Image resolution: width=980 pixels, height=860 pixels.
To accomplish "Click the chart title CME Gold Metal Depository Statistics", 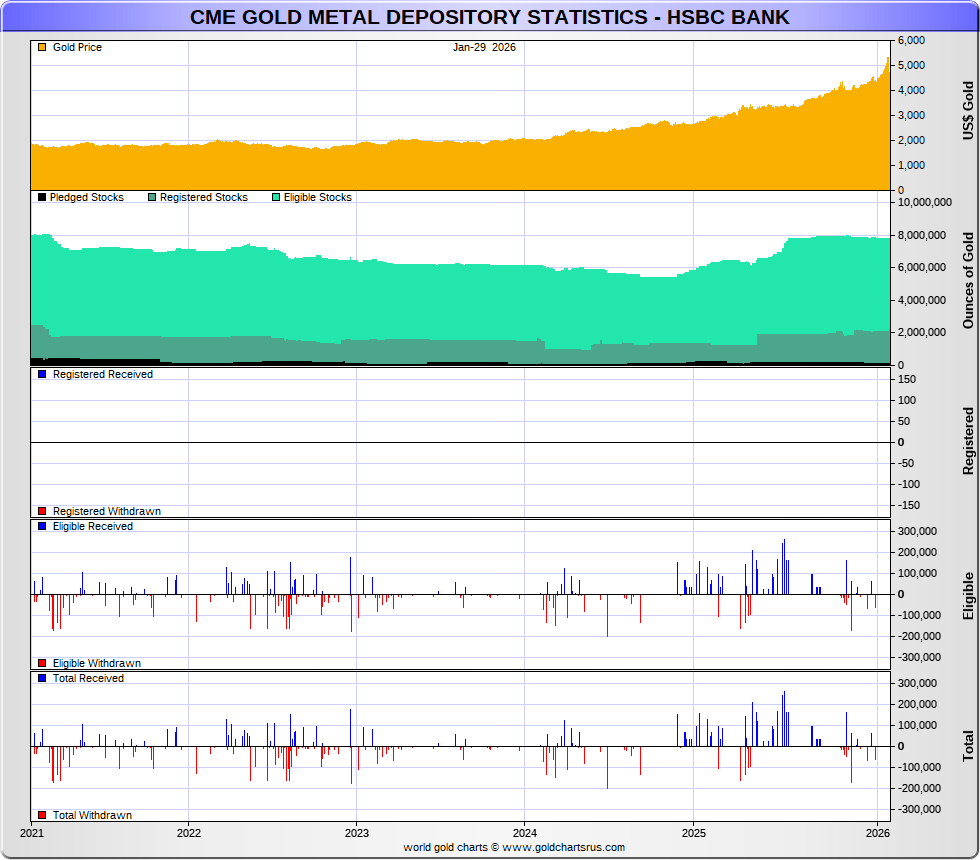I will click(x=489, y=17).
